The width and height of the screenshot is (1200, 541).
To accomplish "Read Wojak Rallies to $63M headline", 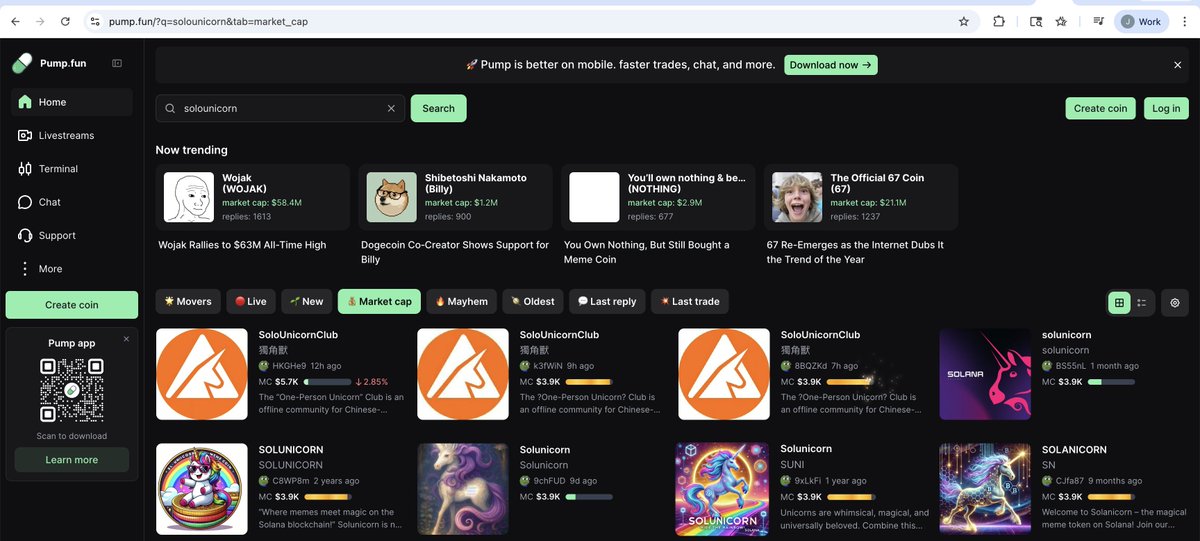I will coord(242,245).
